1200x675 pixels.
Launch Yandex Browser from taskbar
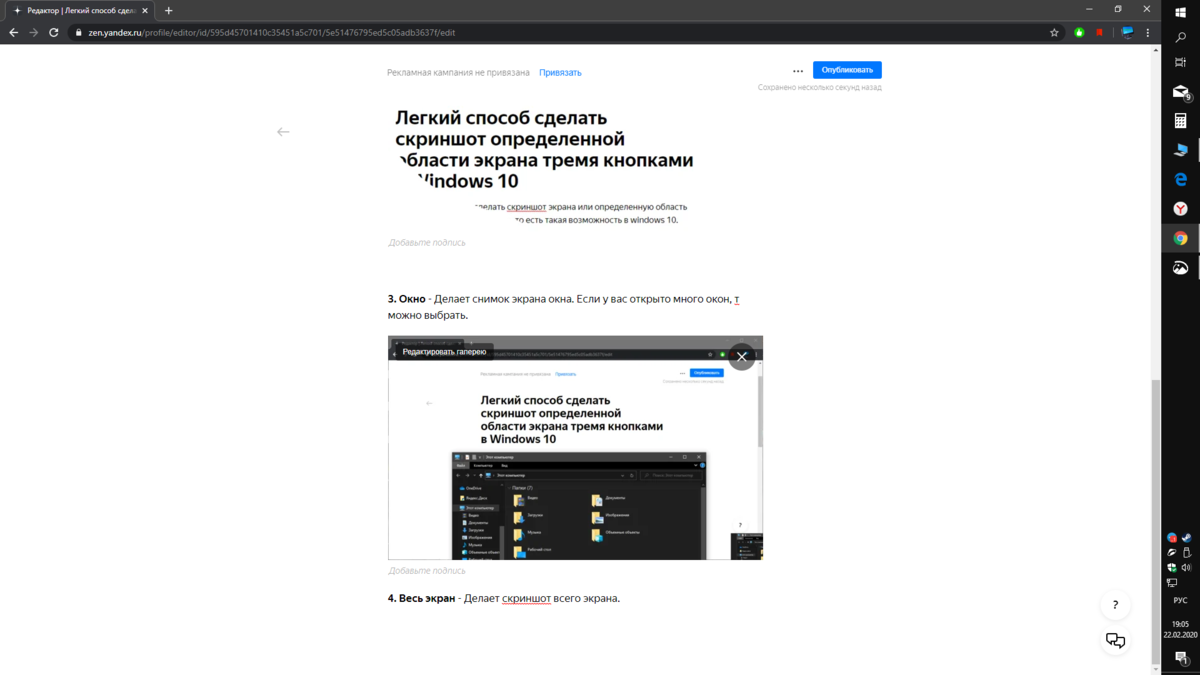click(1180, 209)
